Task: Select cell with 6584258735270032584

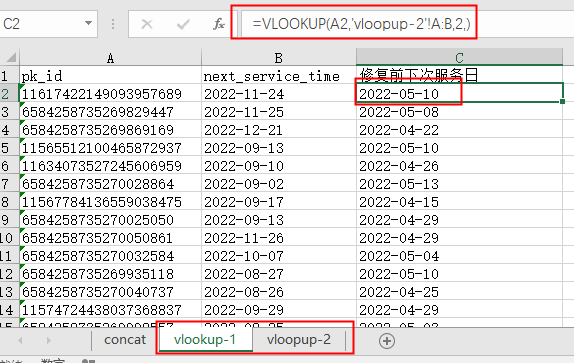Action: (110, 255)
